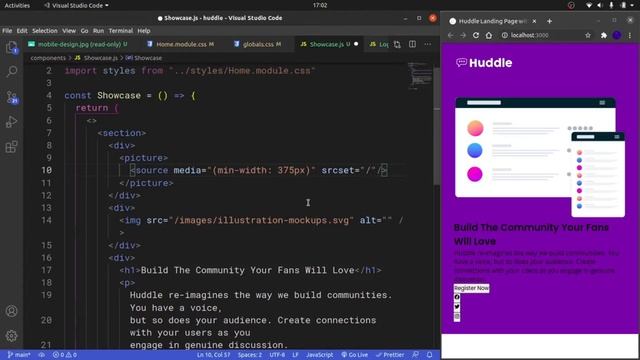The image size is (640, 360).
Task: Open the Activities overview
Action: tap(17, 5)
